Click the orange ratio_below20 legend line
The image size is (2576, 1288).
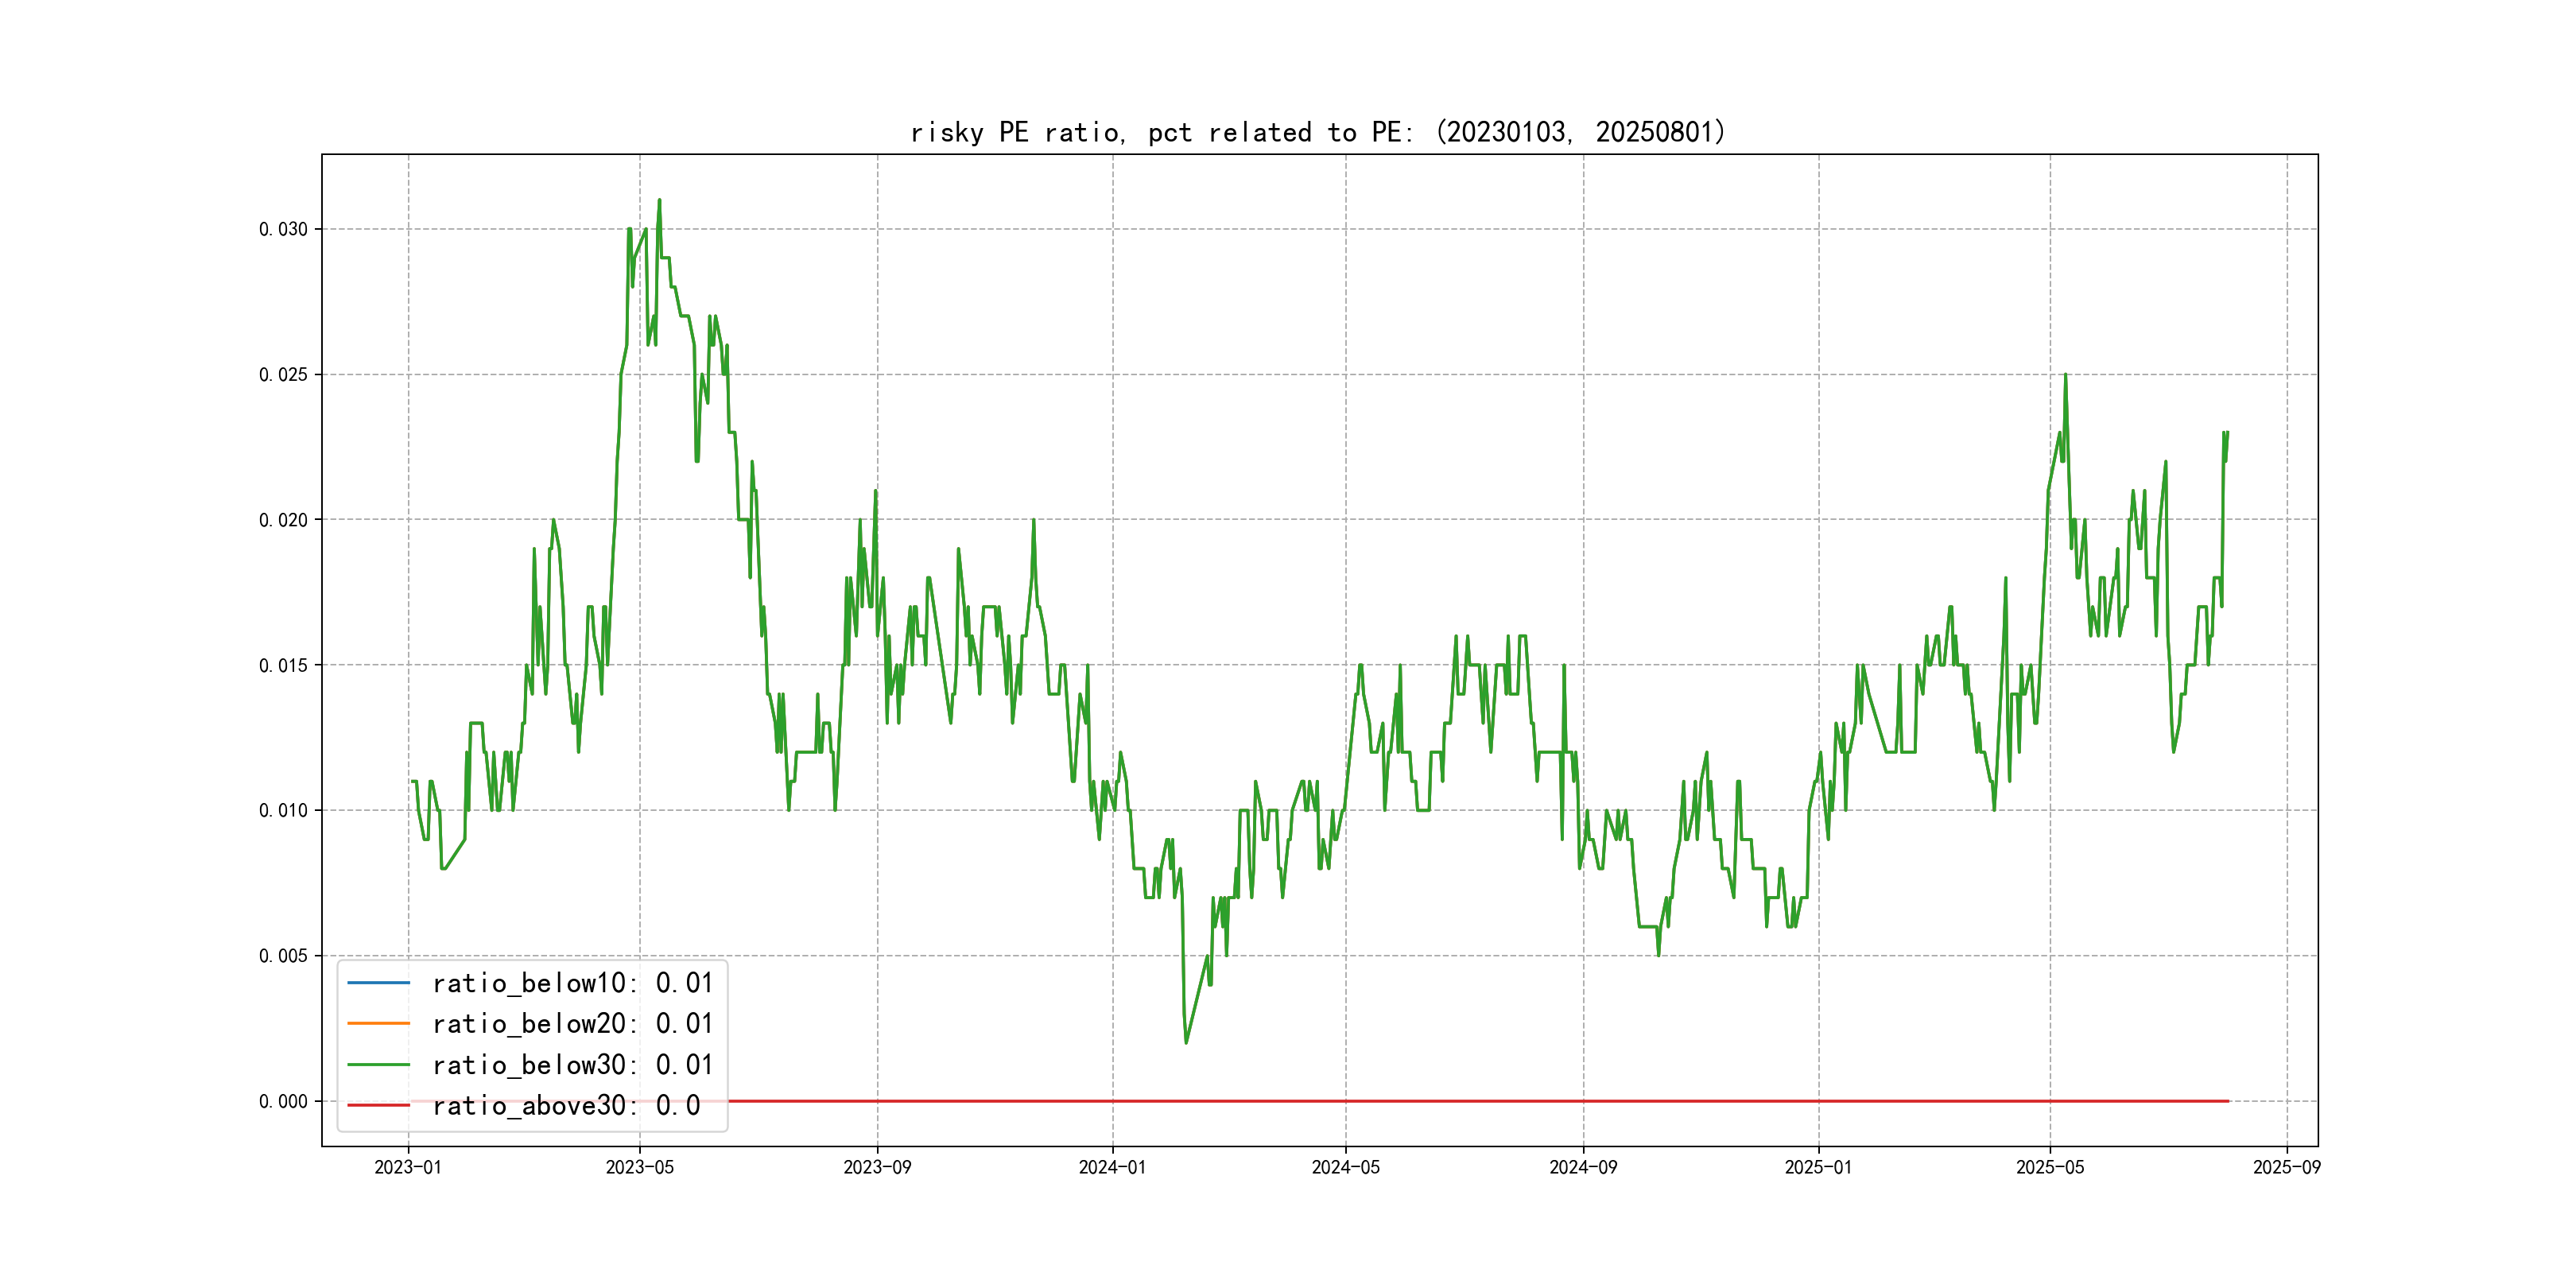tap(378, 1024)
